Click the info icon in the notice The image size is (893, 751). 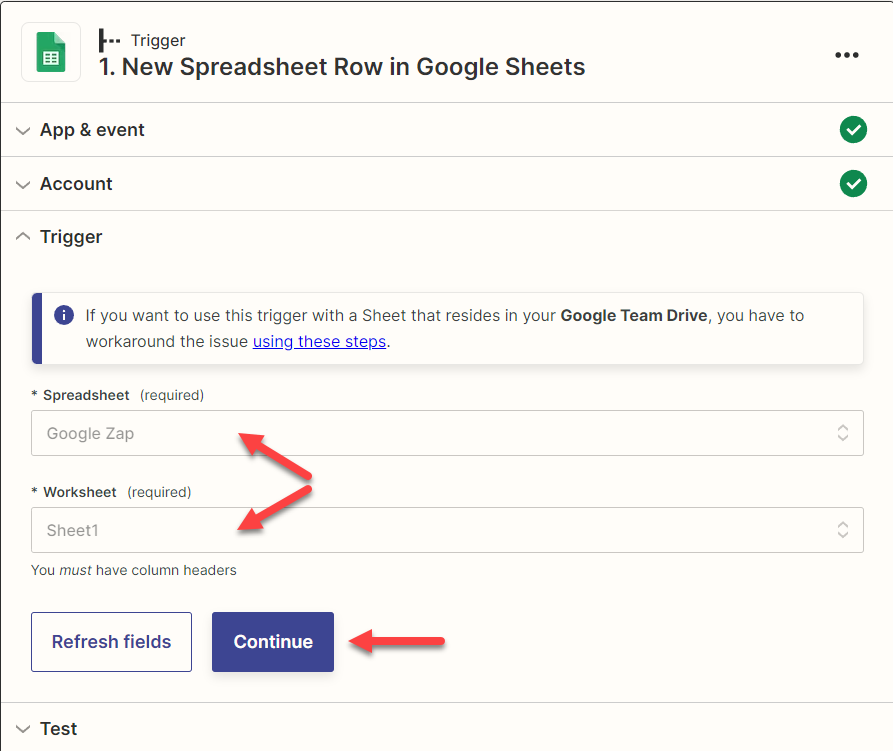[x=64, y=315]
